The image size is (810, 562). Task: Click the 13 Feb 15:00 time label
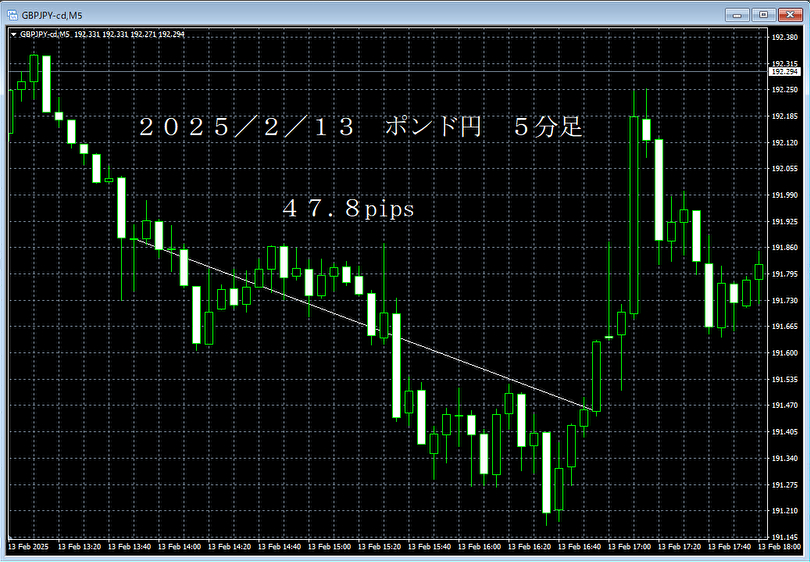coord(330,548)
